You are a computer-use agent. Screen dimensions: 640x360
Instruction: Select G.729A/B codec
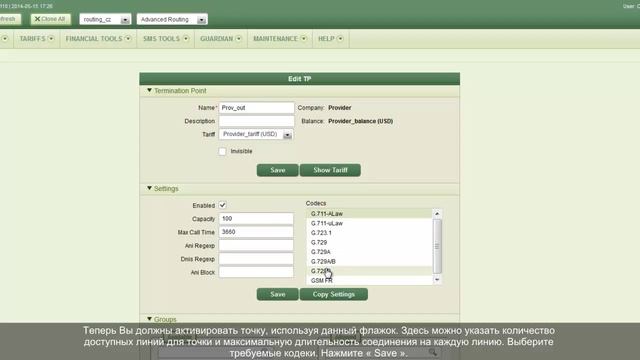click(x=369, y=261)
